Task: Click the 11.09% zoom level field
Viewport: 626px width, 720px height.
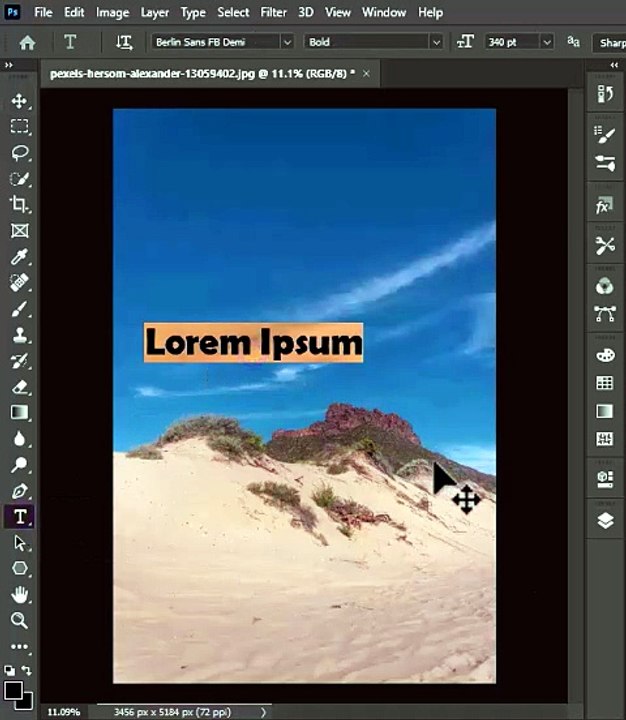Action: [64, 712]
